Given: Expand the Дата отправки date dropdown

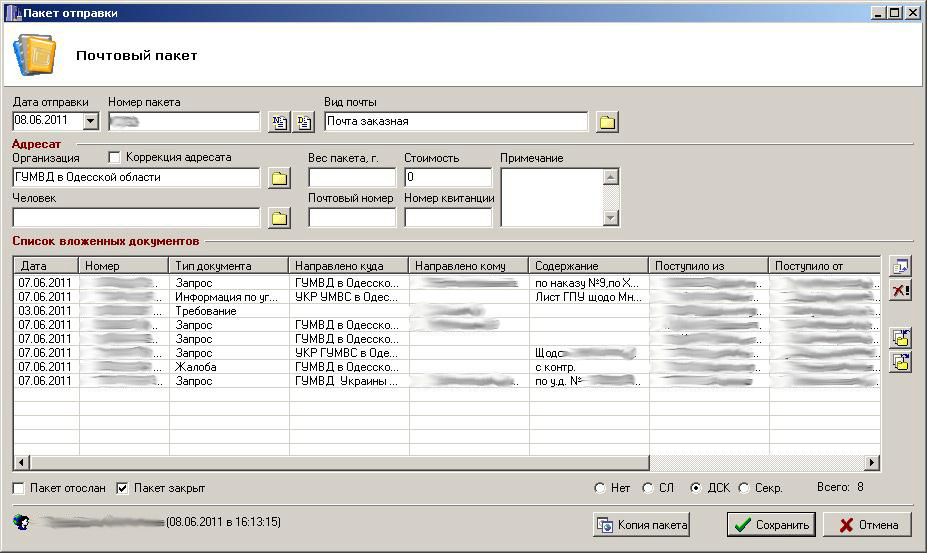Looking at the screenshot, I should [90, 121].
